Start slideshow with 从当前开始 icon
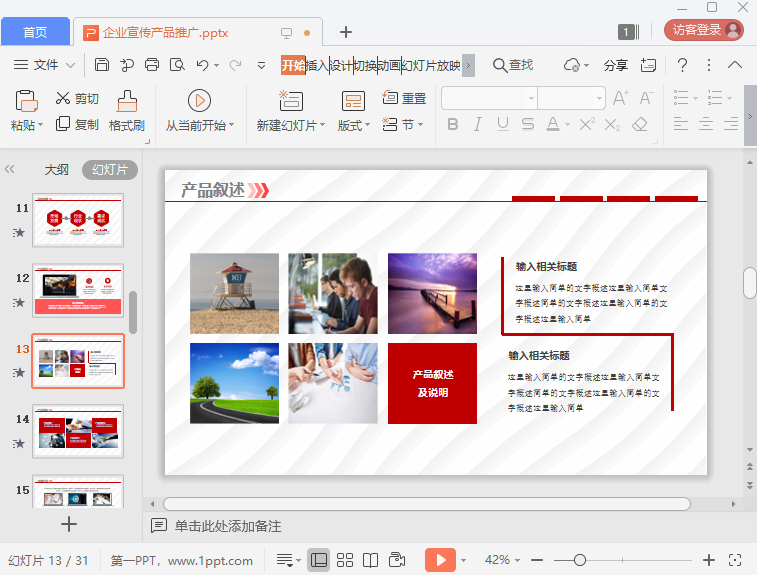The width and height of the screenshot is (757, 575). [199, 101]
